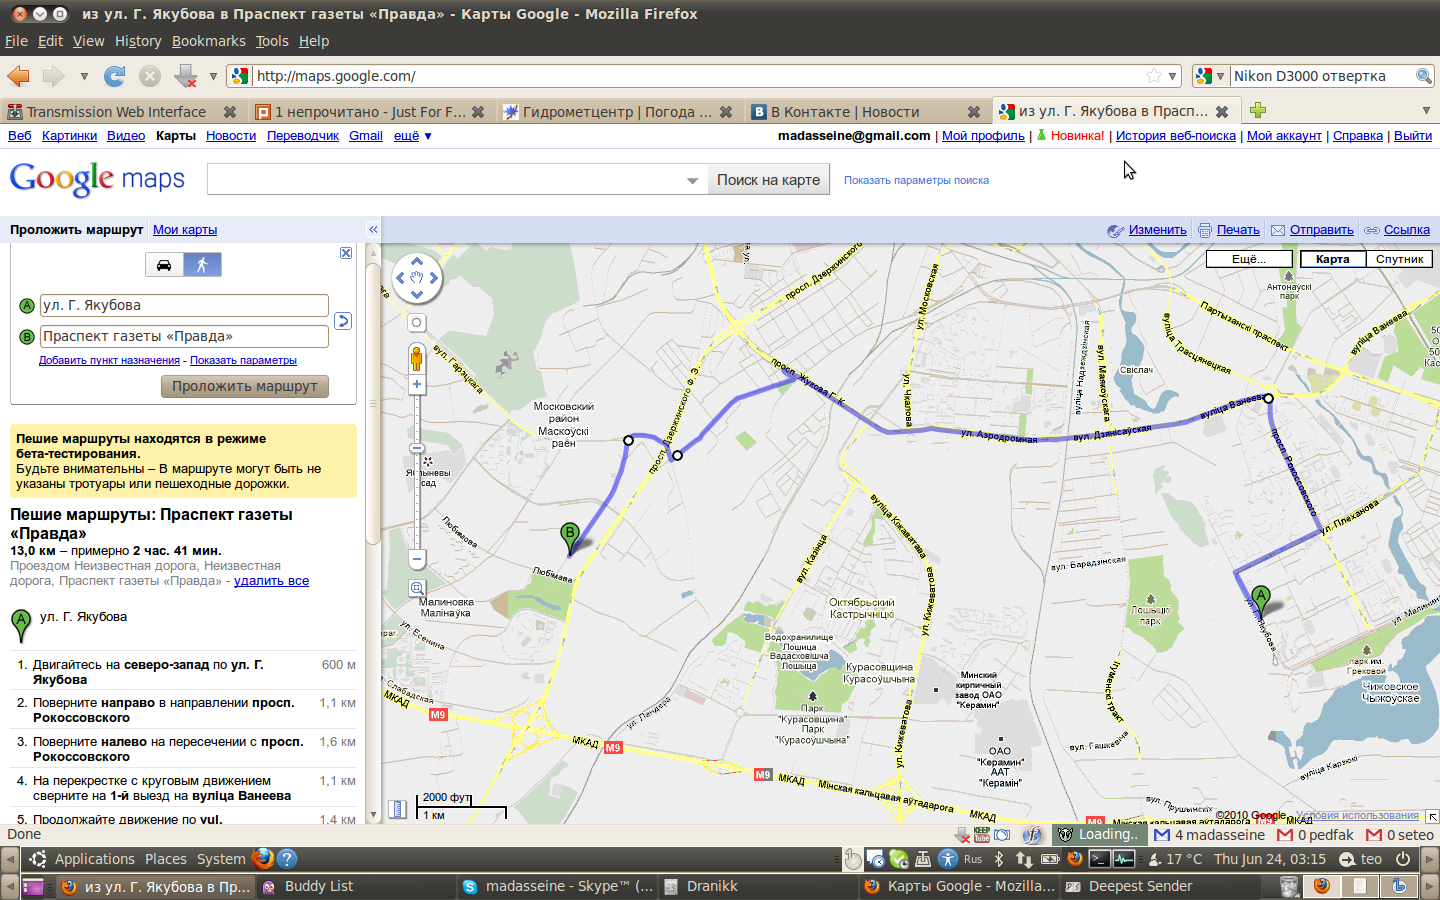
Task: Switch to Гидрометцентр | Погода tab
Action: click(x=617, y=112)
